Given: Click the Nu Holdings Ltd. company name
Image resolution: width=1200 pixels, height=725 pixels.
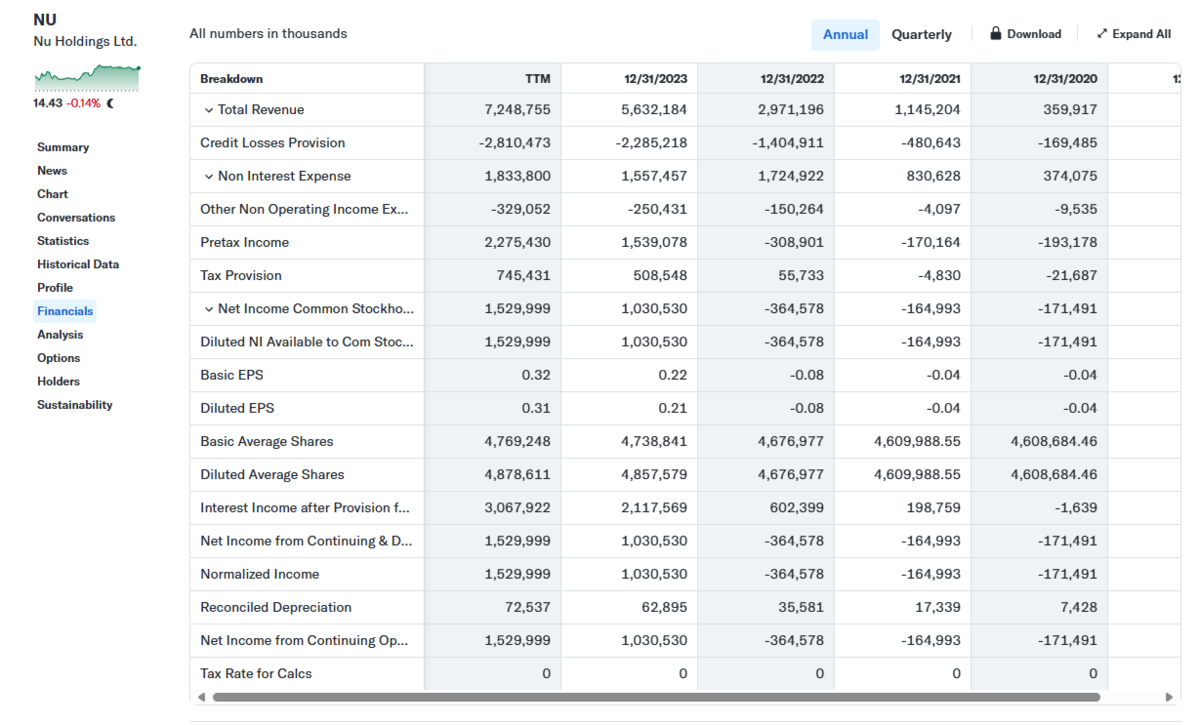Looking at the screenshot, I should [85, 42].
